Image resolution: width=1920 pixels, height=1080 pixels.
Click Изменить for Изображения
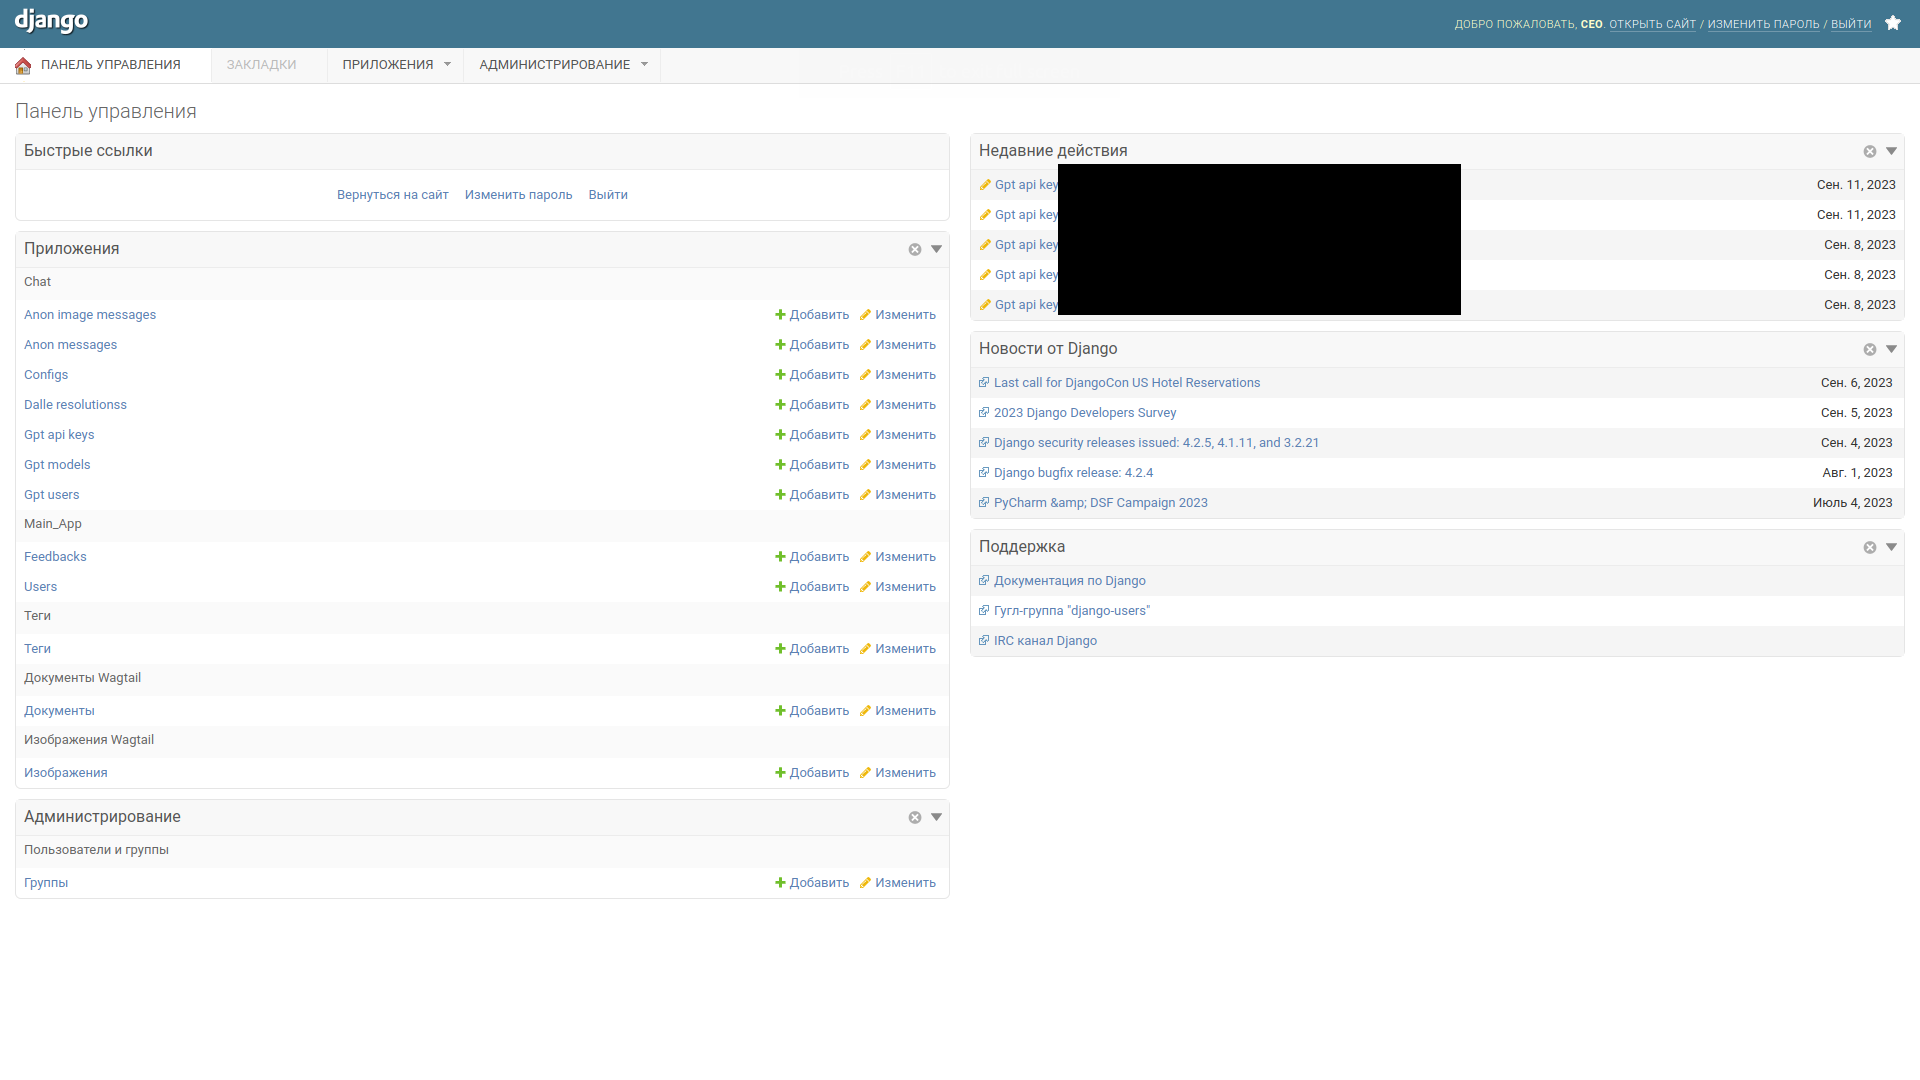[898, 773]
